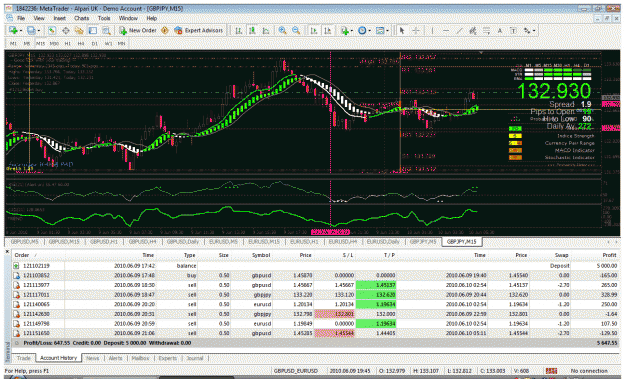Click the Expert Advisors button
Screen dimensions: 625x379
point(199,31)
